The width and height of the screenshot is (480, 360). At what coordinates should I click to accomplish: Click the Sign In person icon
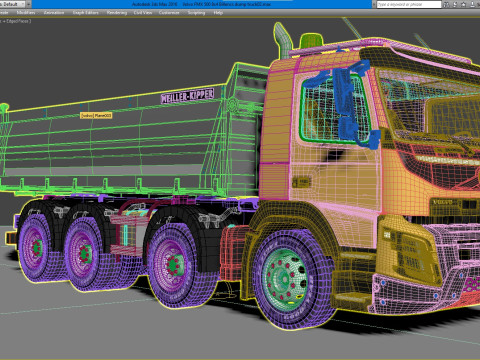coord(473,4)
